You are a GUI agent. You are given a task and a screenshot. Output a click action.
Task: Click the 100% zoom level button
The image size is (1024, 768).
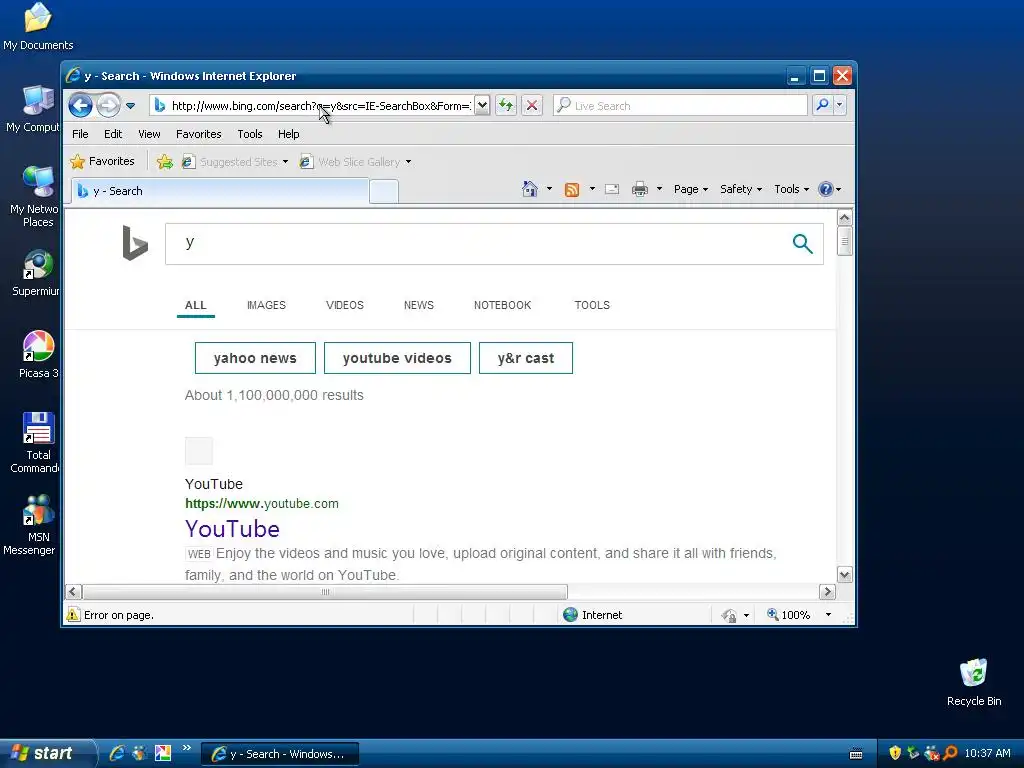click(x=788, y=615)
